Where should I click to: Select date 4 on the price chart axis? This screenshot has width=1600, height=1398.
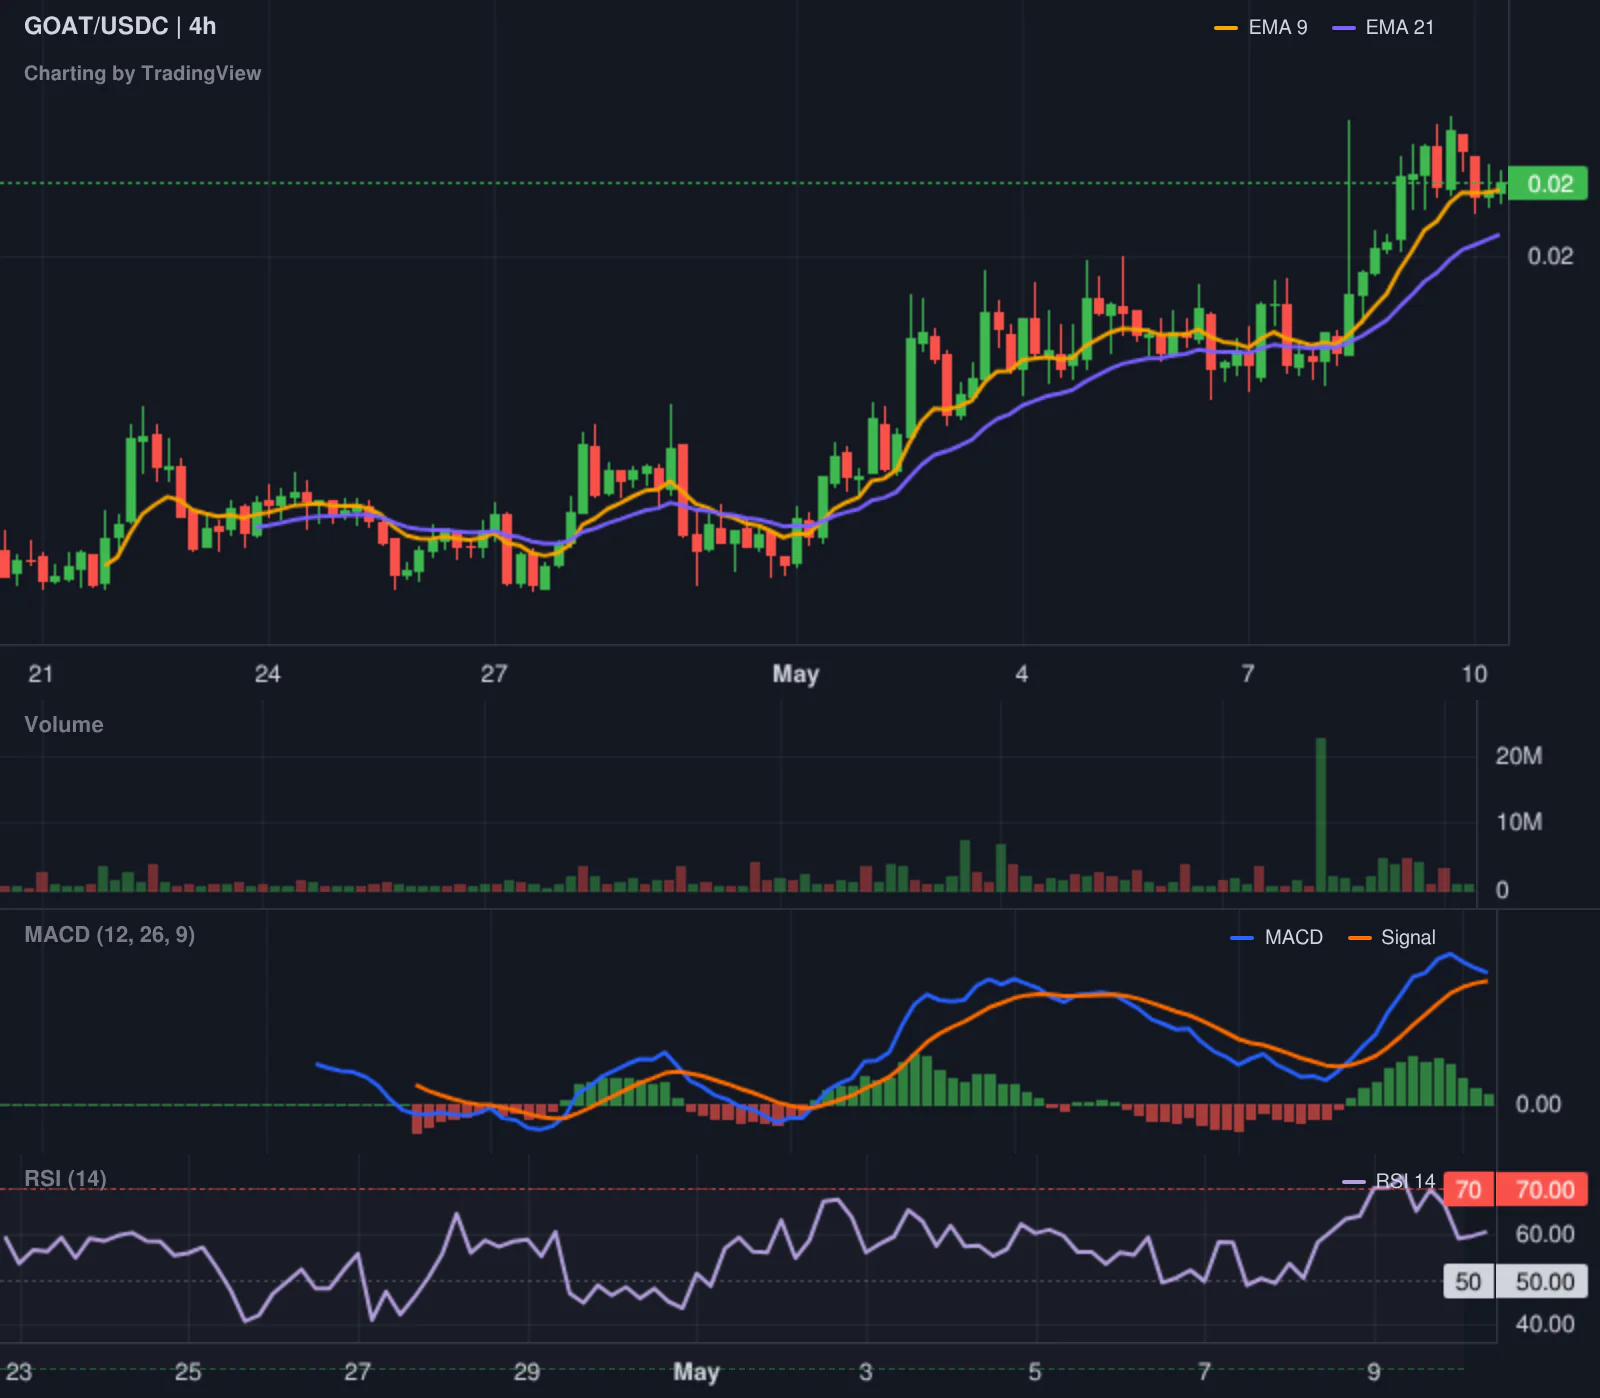click(1022, 674)
